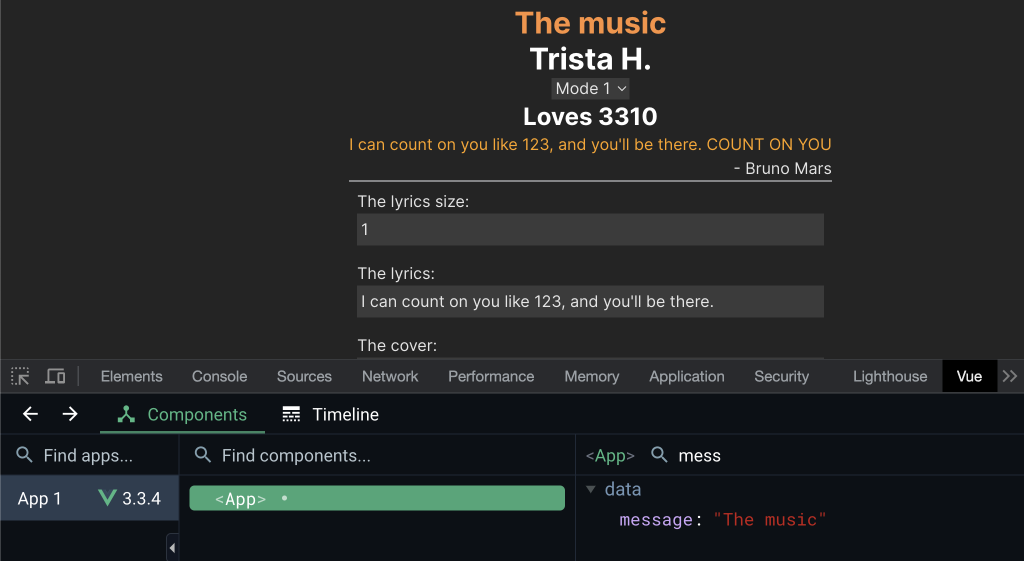This screenshot has width=1024, height=561.
Task: Click the Trista H. heading
Action: tap(590, 59)
